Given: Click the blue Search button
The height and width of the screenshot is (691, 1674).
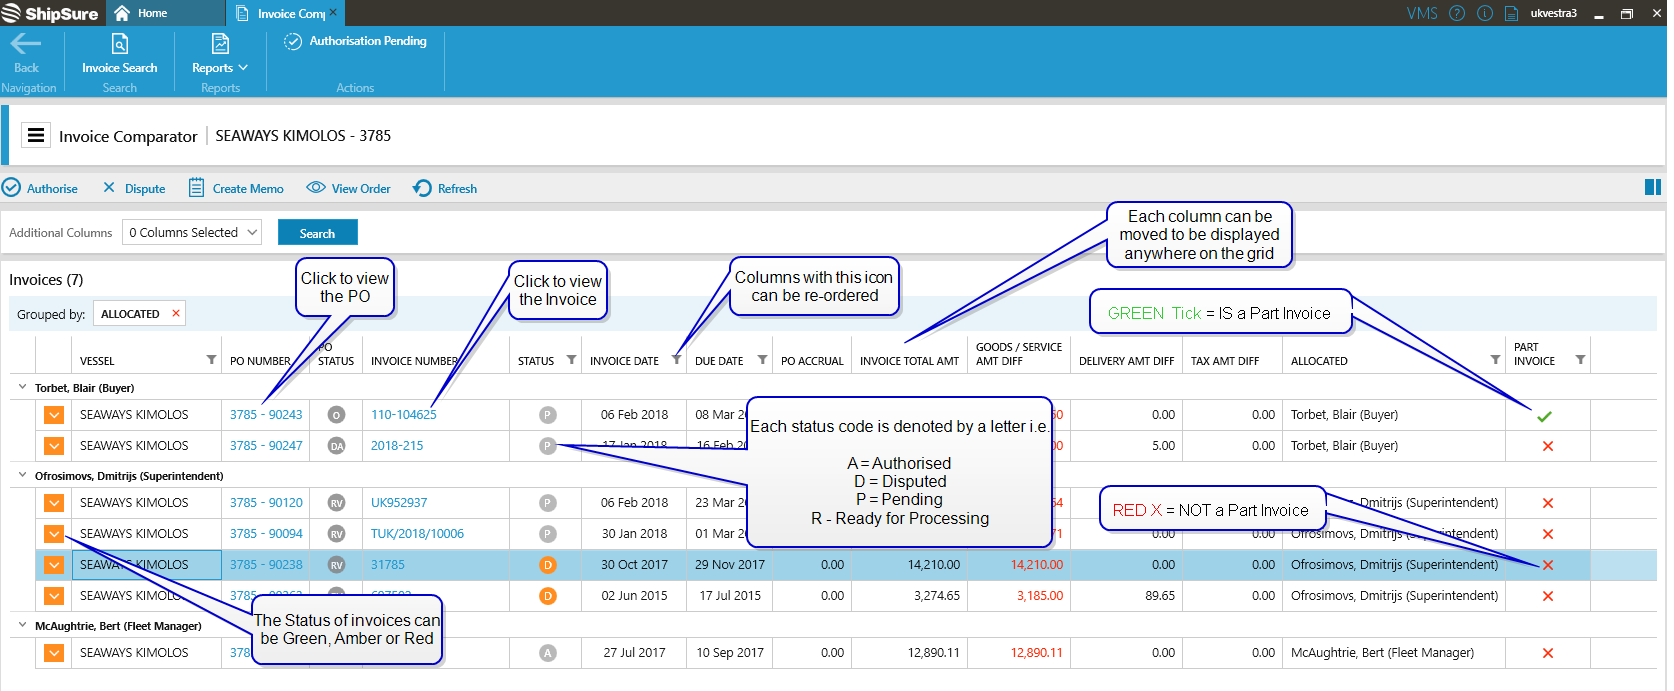Looking at the screenshot, I should [317, 233].
